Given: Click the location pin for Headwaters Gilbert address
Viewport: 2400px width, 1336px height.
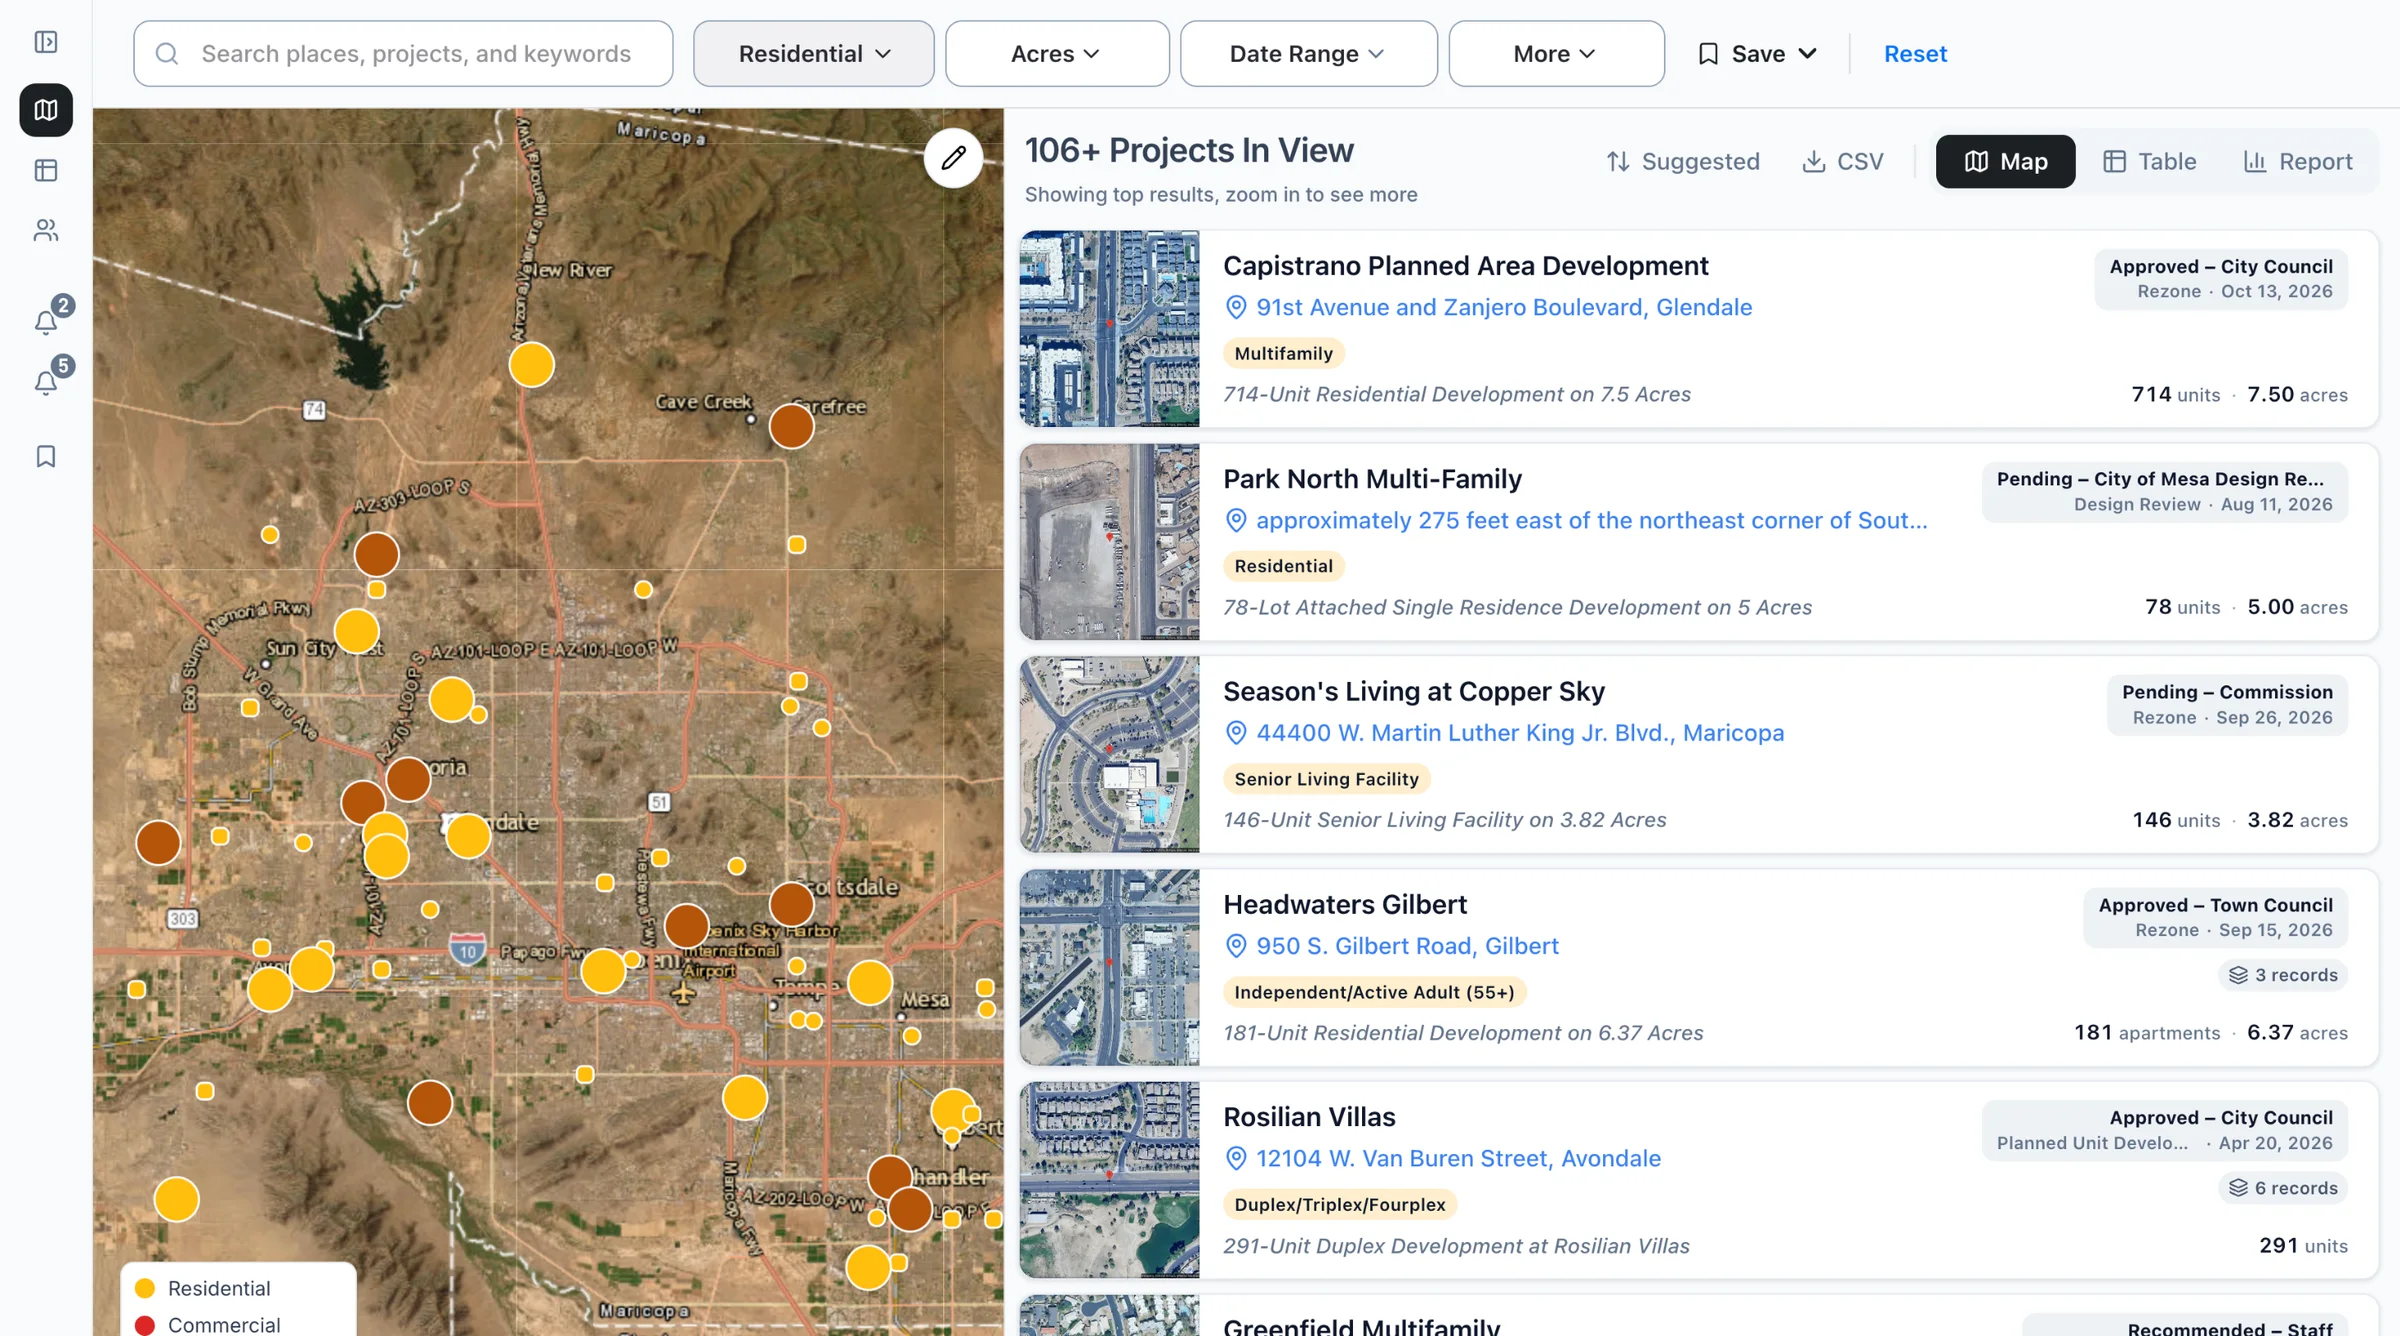Looking at the screenshot, I should (x=1236, y=946).
